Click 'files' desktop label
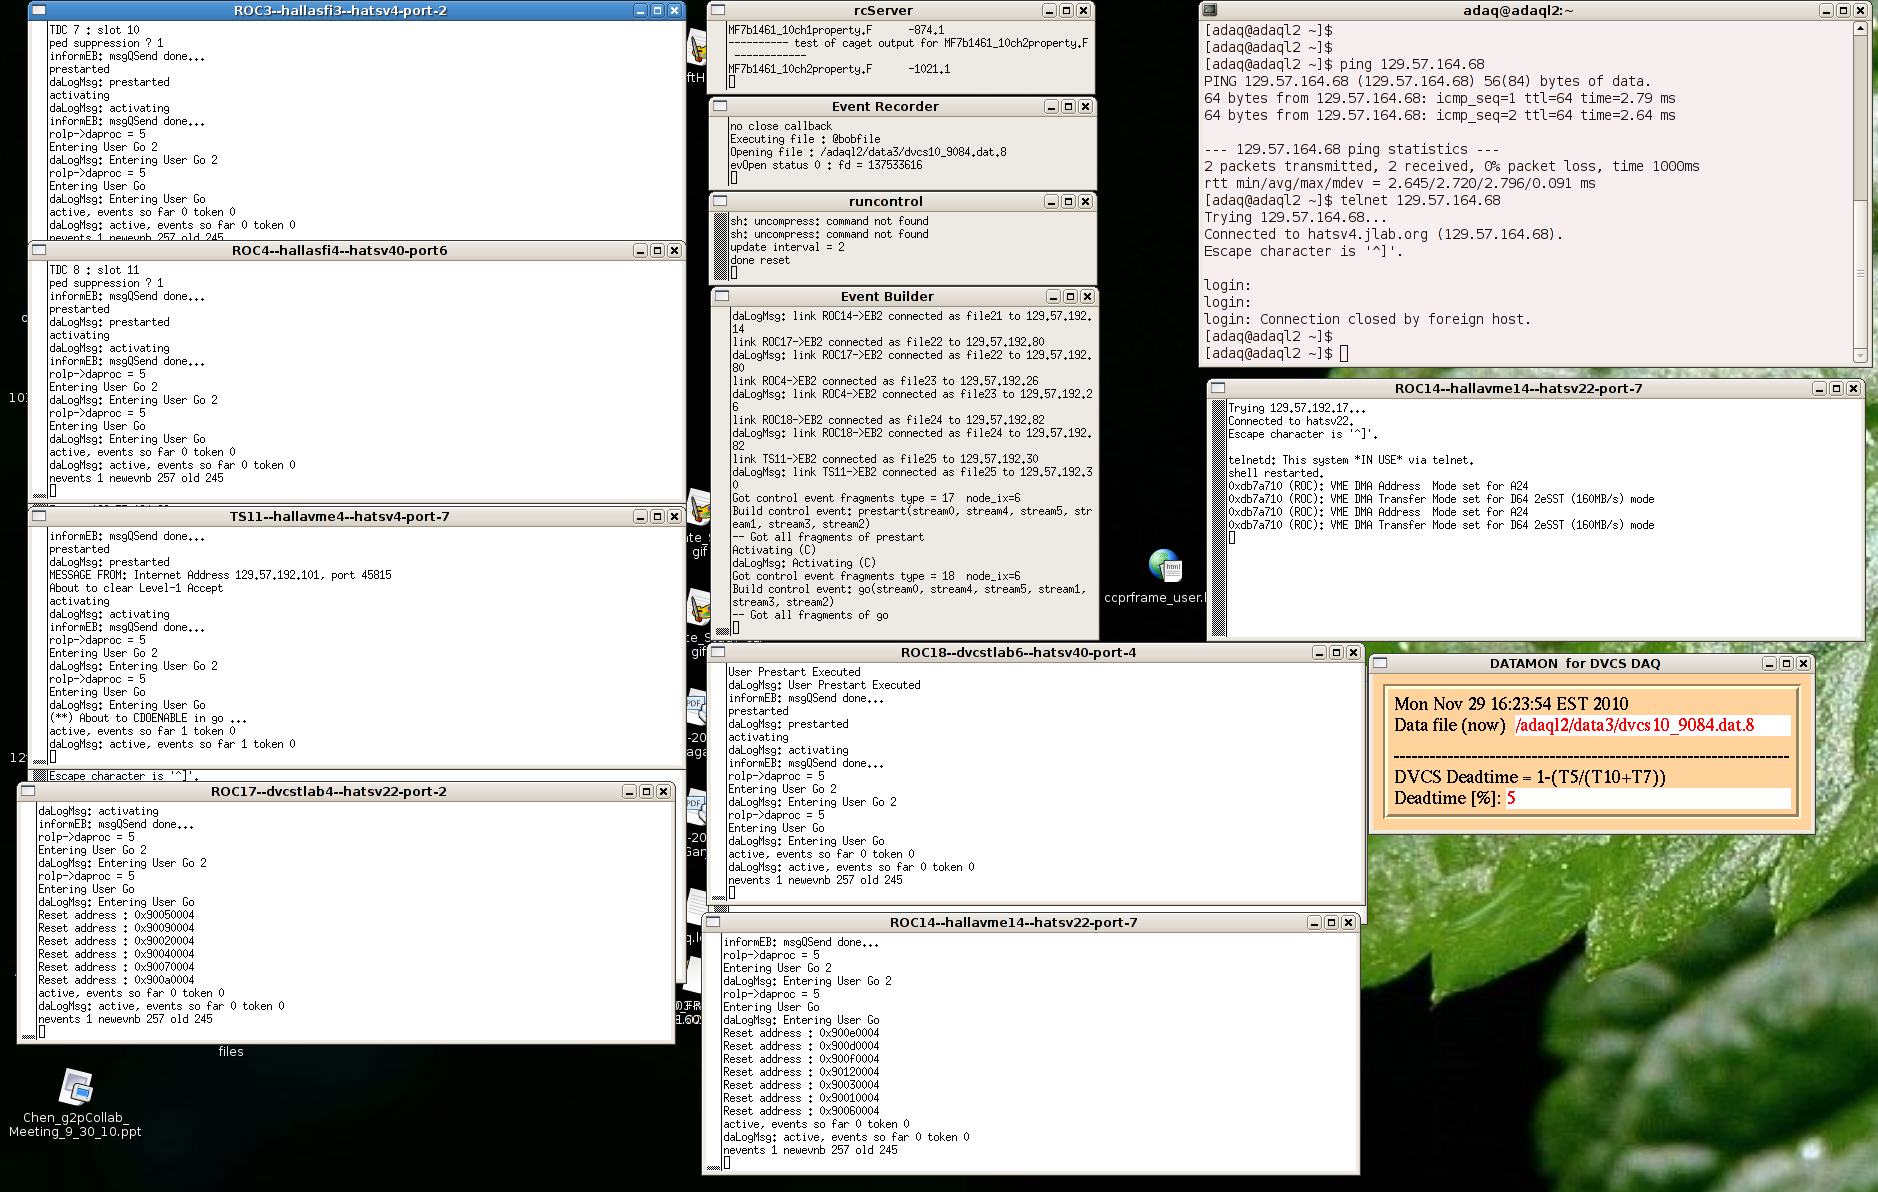This screenshot has height=1192, width=1878. 231,1051
